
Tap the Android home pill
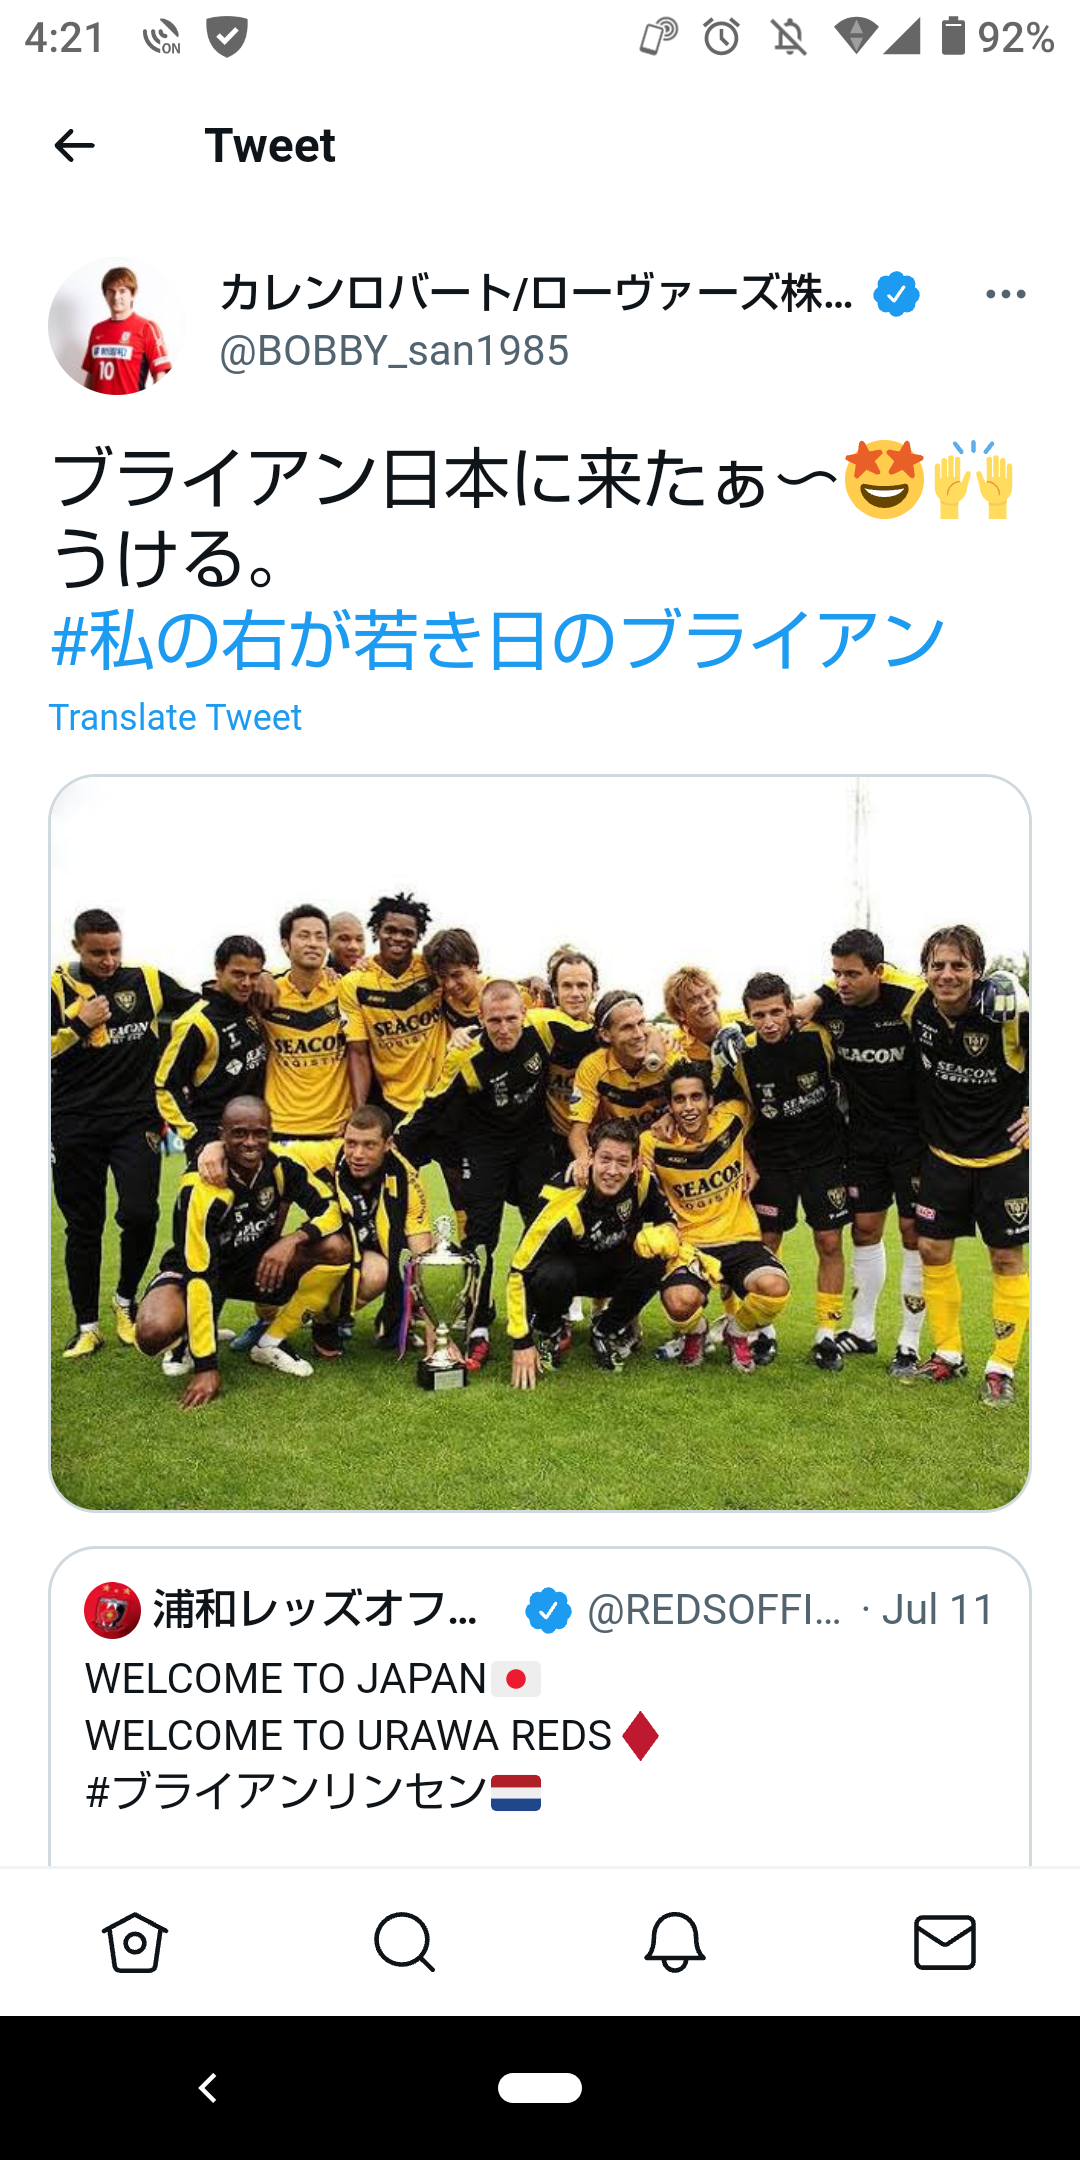[x=540, y=2088]
